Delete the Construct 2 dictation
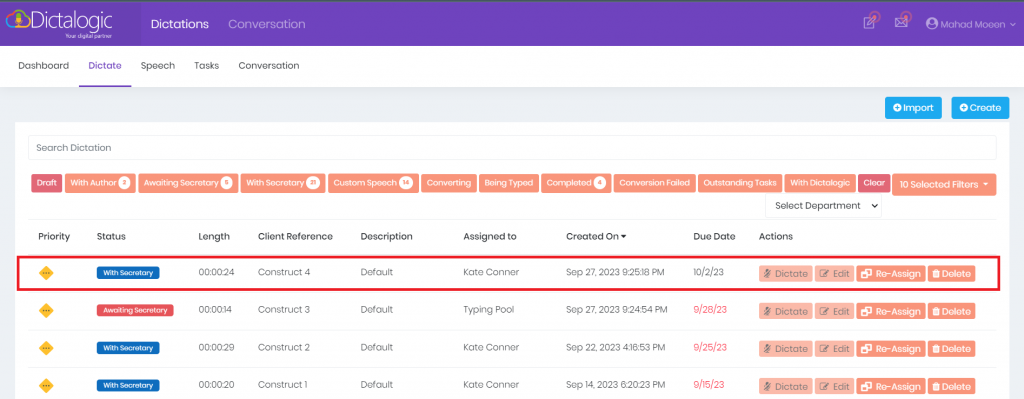The width and height of the screenshot is (1024, 399). (952, 349)
